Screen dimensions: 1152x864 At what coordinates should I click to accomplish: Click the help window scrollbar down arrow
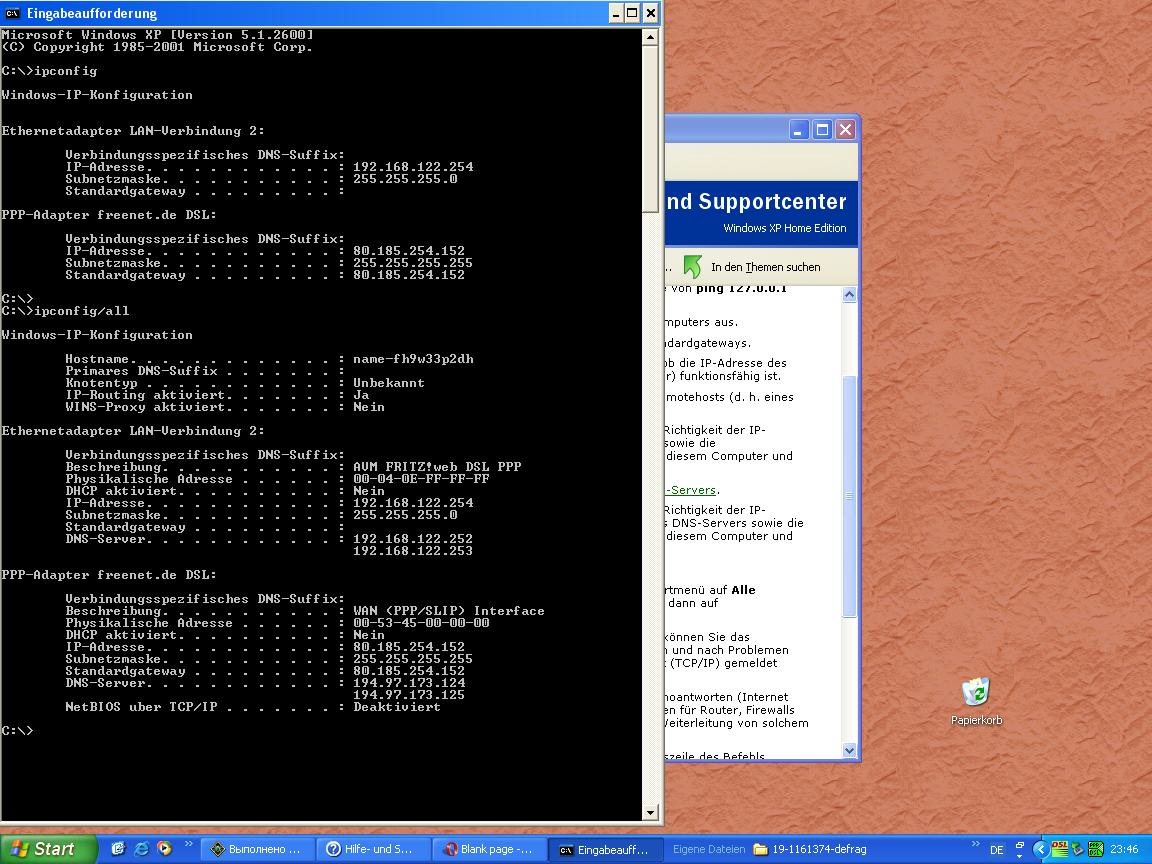pyautogui.click(x=849, y=750)
